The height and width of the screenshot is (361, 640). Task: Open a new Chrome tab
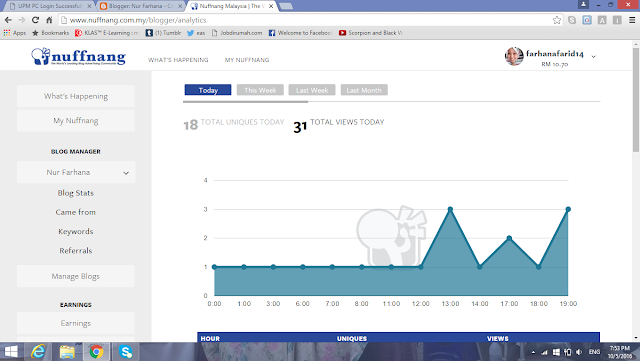[x=286, y=6]
